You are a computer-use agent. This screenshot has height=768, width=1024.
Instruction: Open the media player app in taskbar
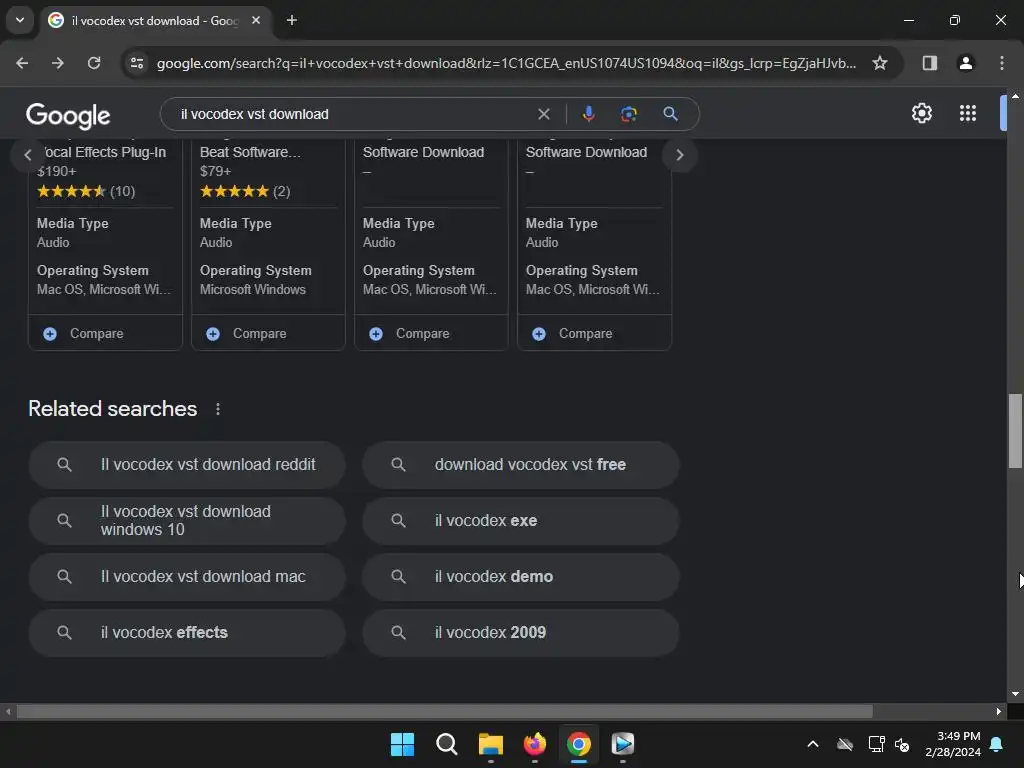(x=623, y=744)
